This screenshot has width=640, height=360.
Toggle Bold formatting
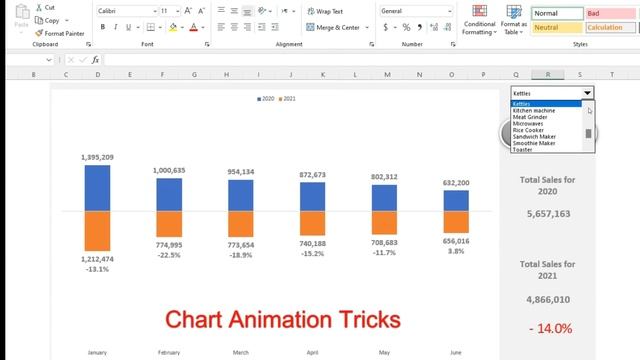click(102, 27)
